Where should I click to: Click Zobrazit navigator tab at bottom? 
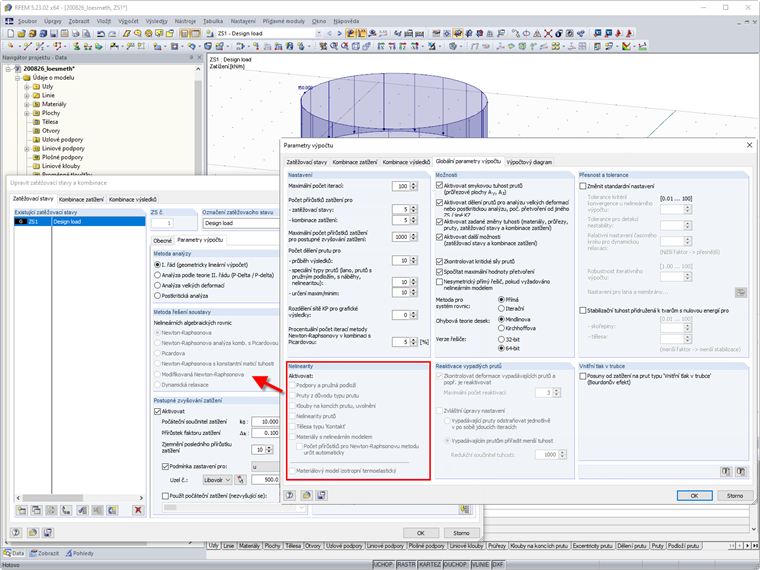(44, 554)
